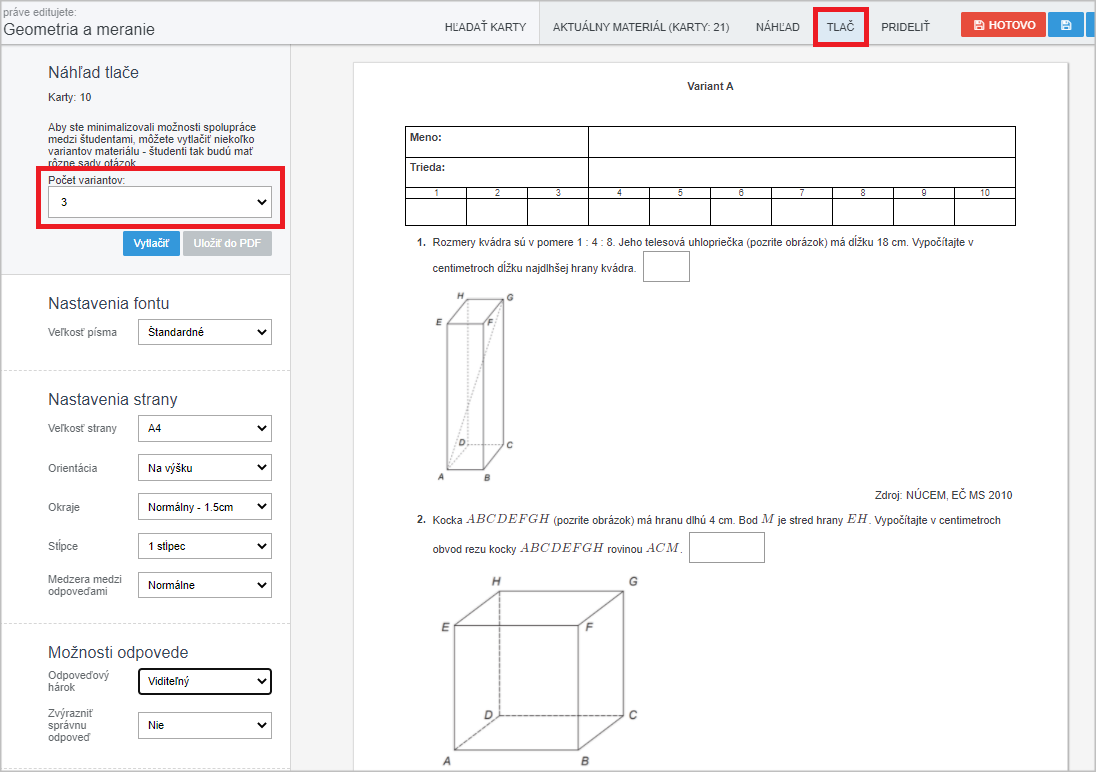Click the Vytlačiť button
This screenshot has height=772, width=1096.
tap(151, 243)
